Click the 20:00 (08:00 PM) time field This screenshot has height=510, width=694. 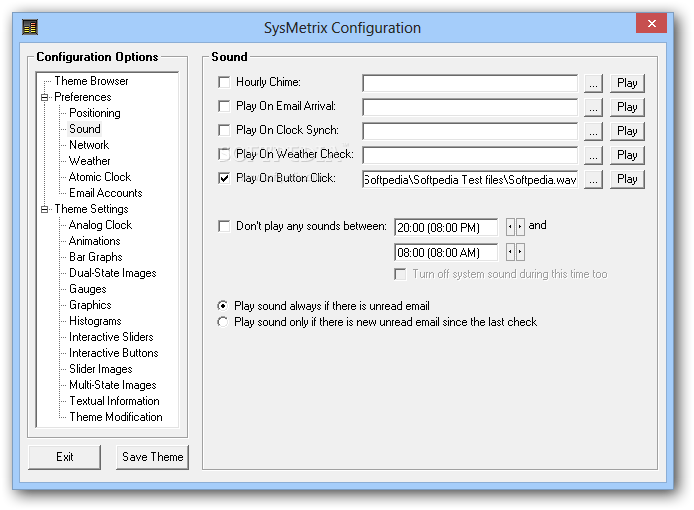coord(446,228)
